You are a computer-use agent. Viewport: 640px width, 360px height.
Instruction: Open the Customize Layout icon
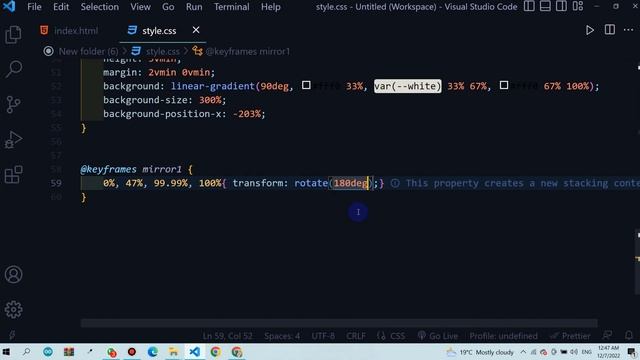click(578, 7)
